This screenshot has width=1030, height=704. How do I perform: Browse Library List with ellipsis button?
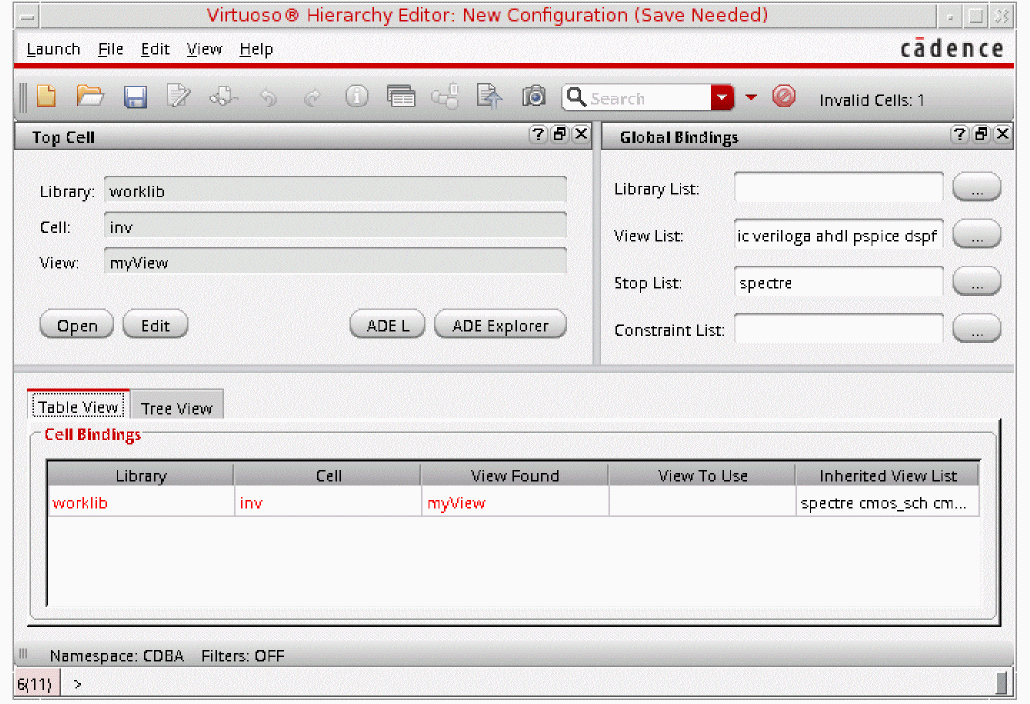pyautogui.click(x=976, y=188)
